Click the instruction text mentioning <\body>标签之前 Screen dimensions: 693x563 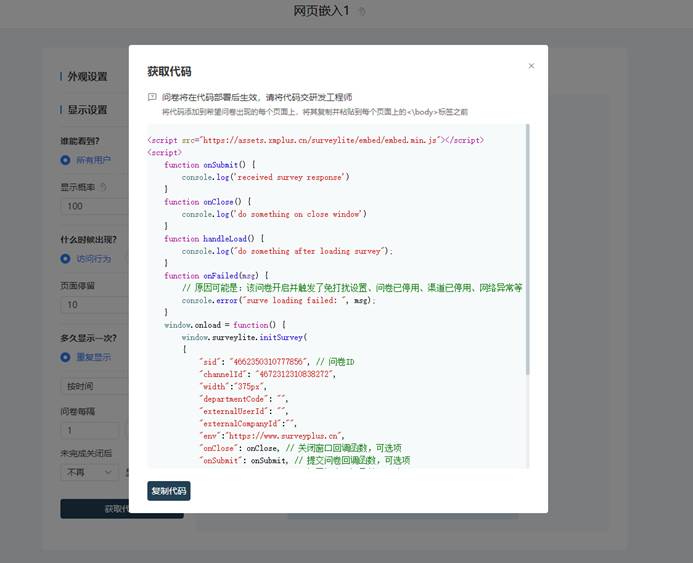point(315,112)
